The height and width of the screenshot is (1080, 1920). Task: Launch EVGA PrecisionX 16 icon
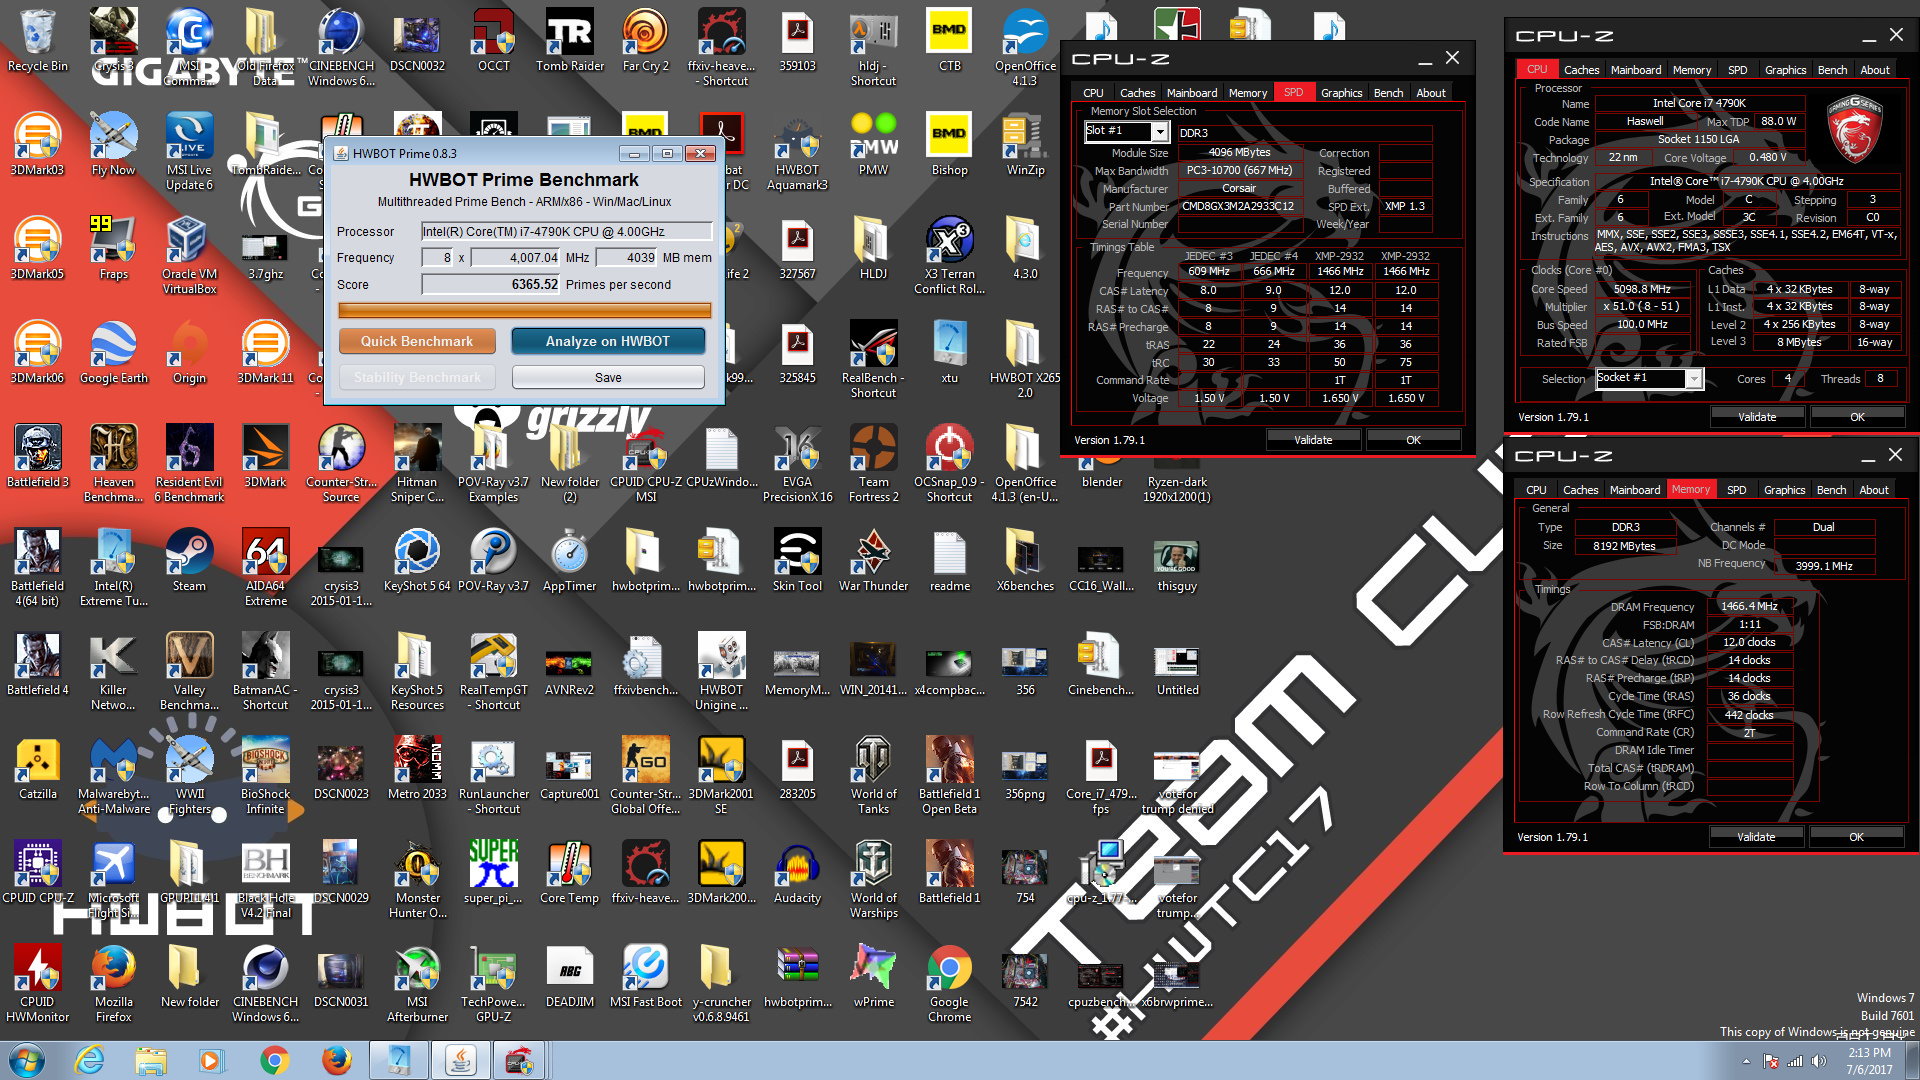[797, 463]
